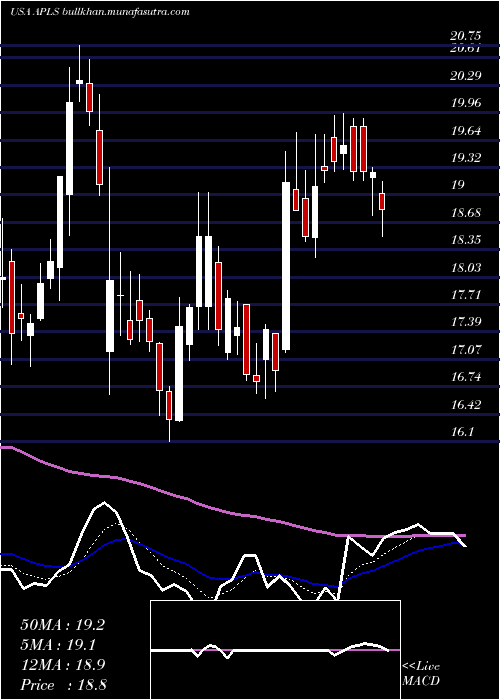
Task: Click the last red candlestick on the chart
Action: tap(382, 201)
